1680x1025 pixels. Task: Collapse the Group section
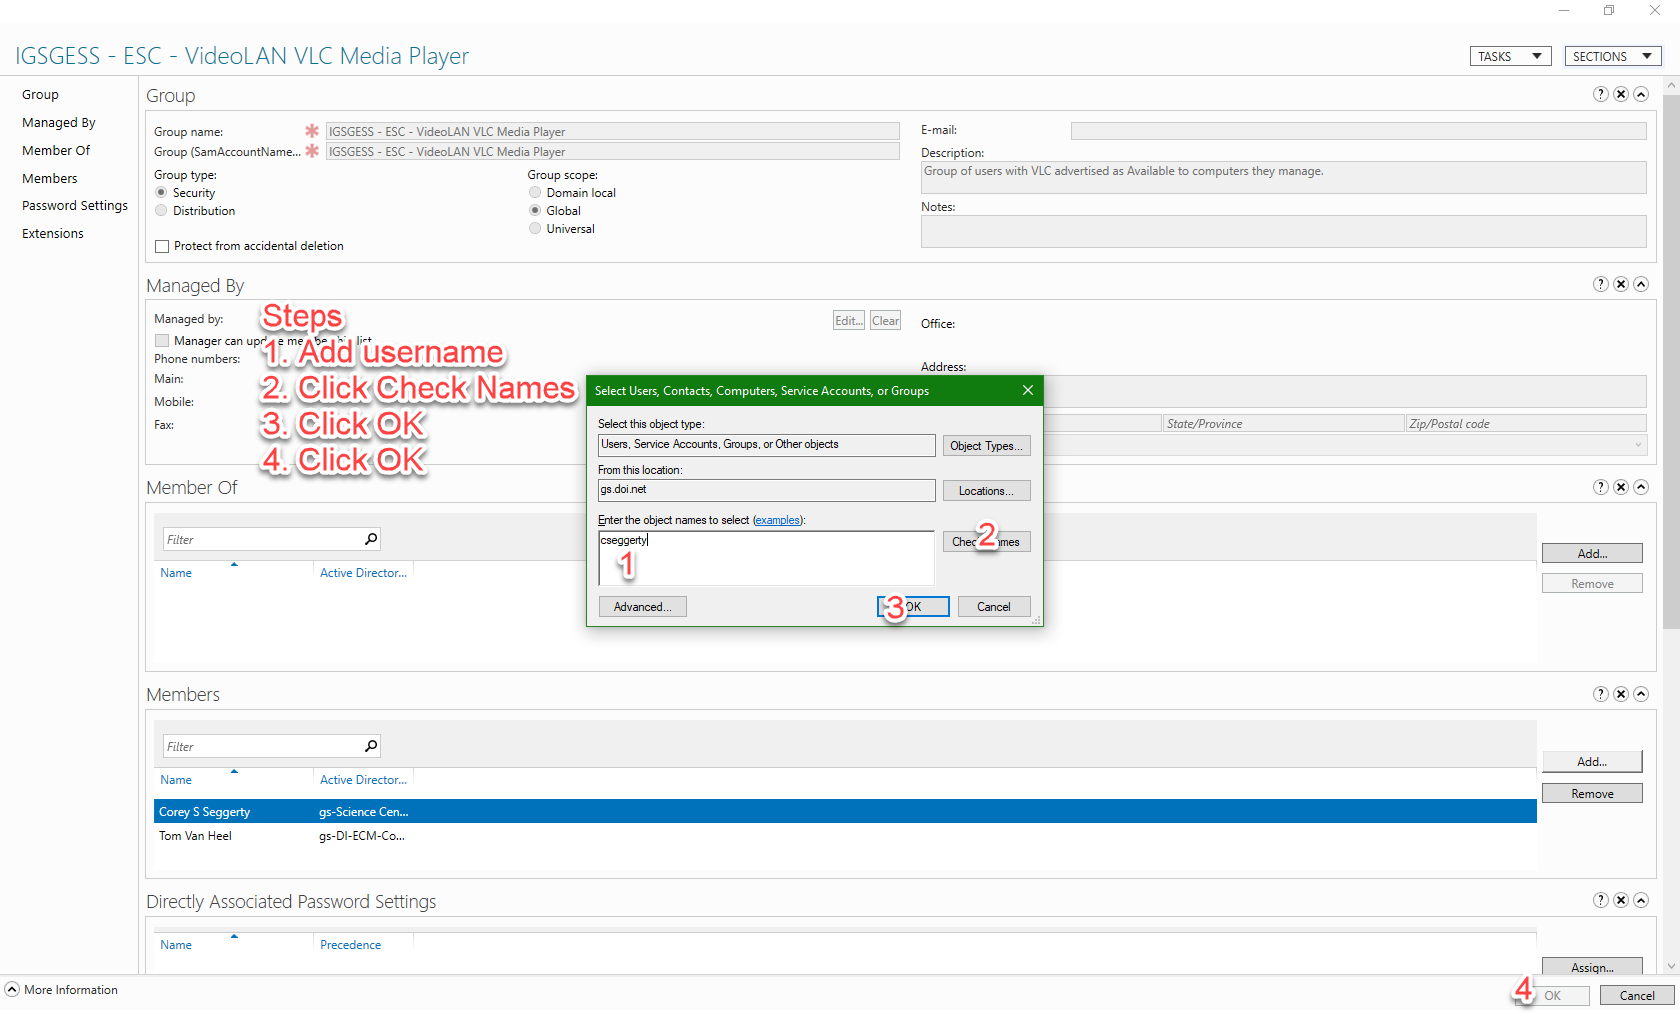[1641, 94]
